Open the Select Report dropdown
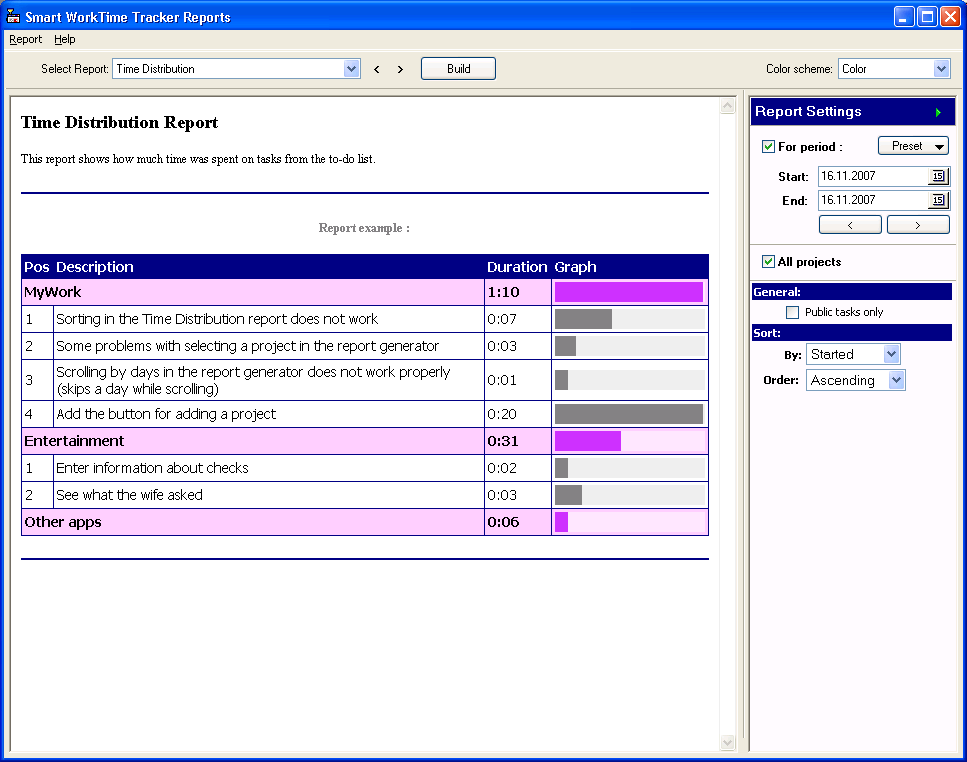 352,69
